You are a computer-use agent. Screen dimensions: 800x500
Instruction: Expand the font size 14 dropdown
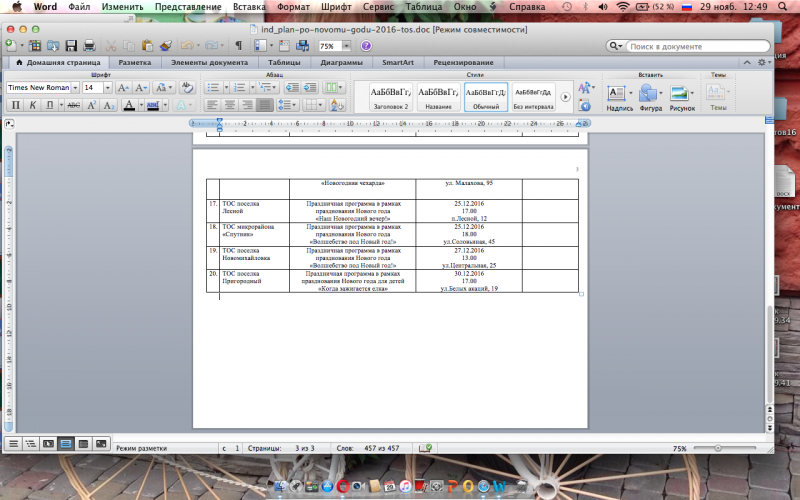click(x=107, y=88)
